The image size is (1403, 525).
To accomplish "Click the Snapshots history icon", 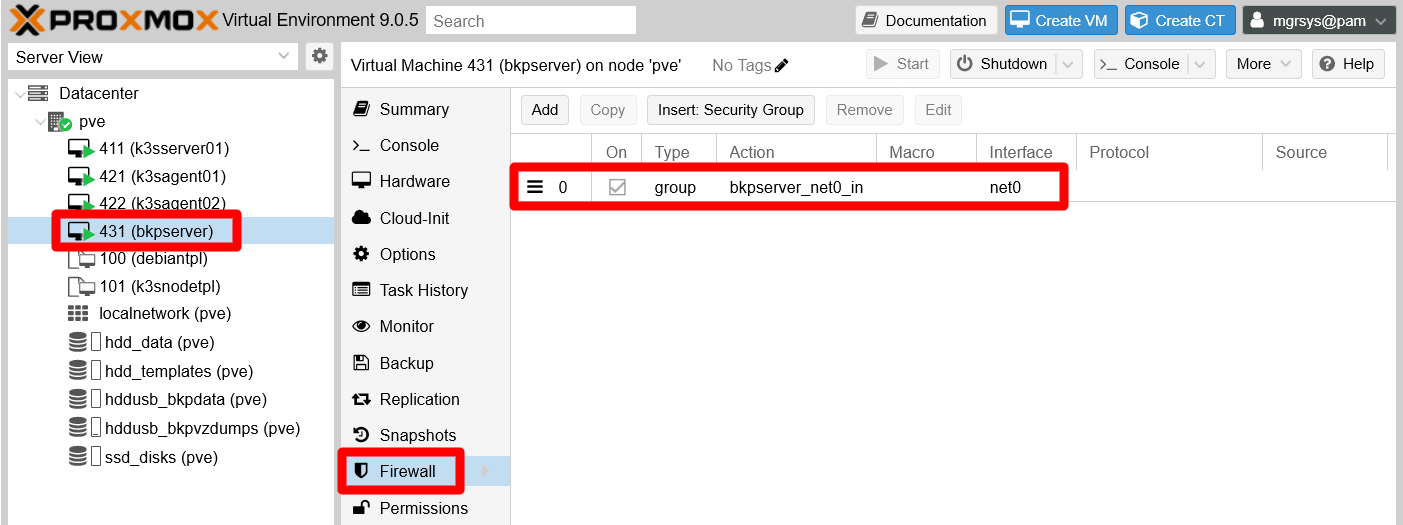I will (x=361, y=435).
